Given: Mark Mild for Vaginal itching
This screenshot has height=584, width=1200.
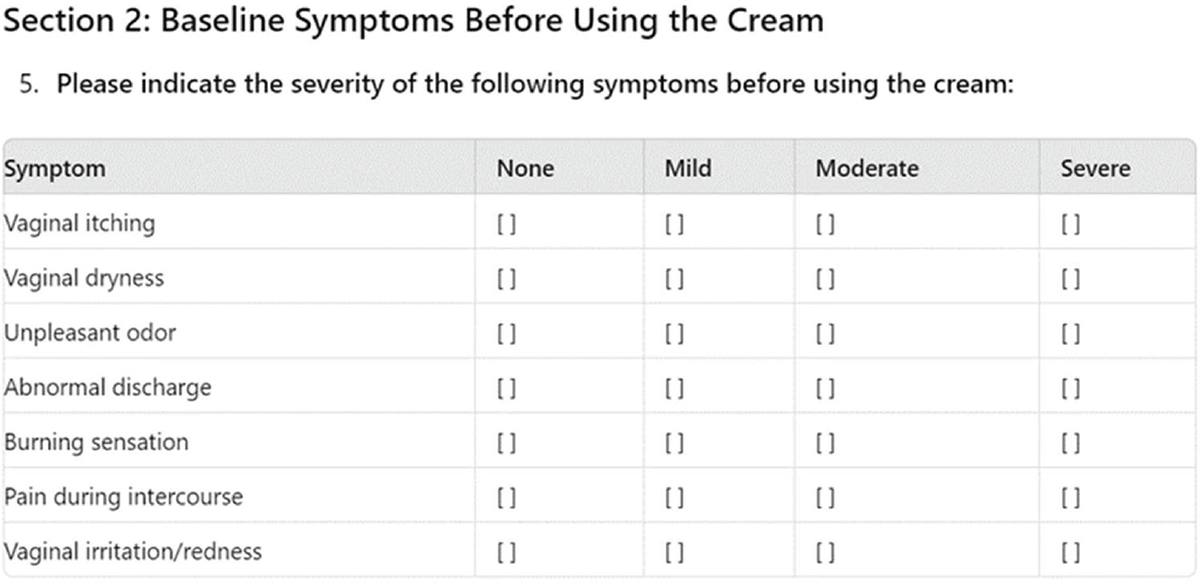Looking at the screenshot, I should (x=673, y=224).
